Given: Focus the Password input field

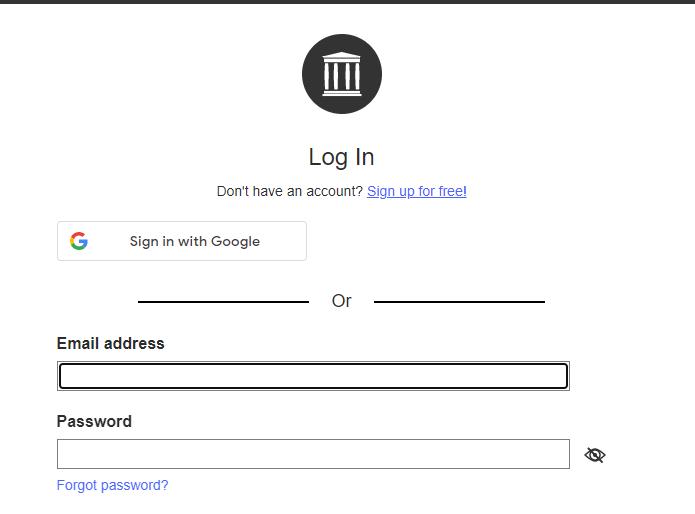Looking at the screenshot, I should click(313, 454).
